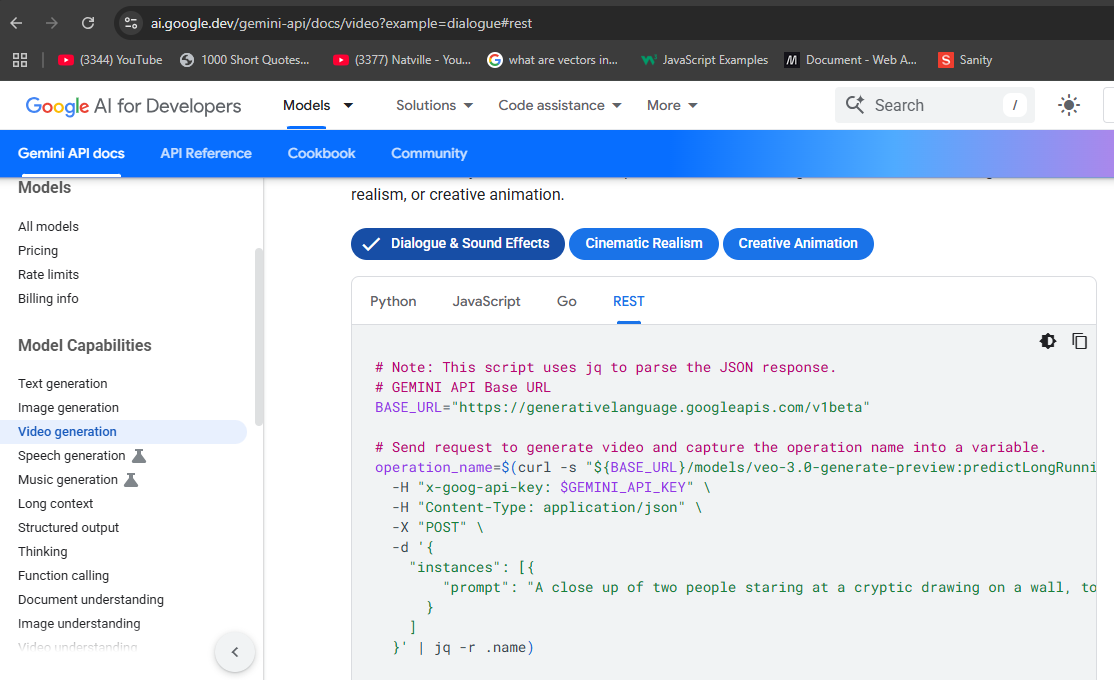Click the BASE_URL line in code
The height and width of the screenshot is (680, 1114).
(622, 408)
